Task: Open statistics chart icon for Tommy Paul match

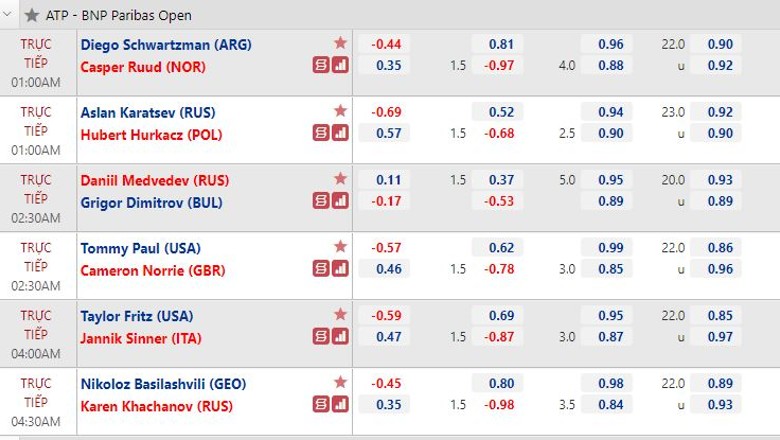Action: [x=340, y=269]
